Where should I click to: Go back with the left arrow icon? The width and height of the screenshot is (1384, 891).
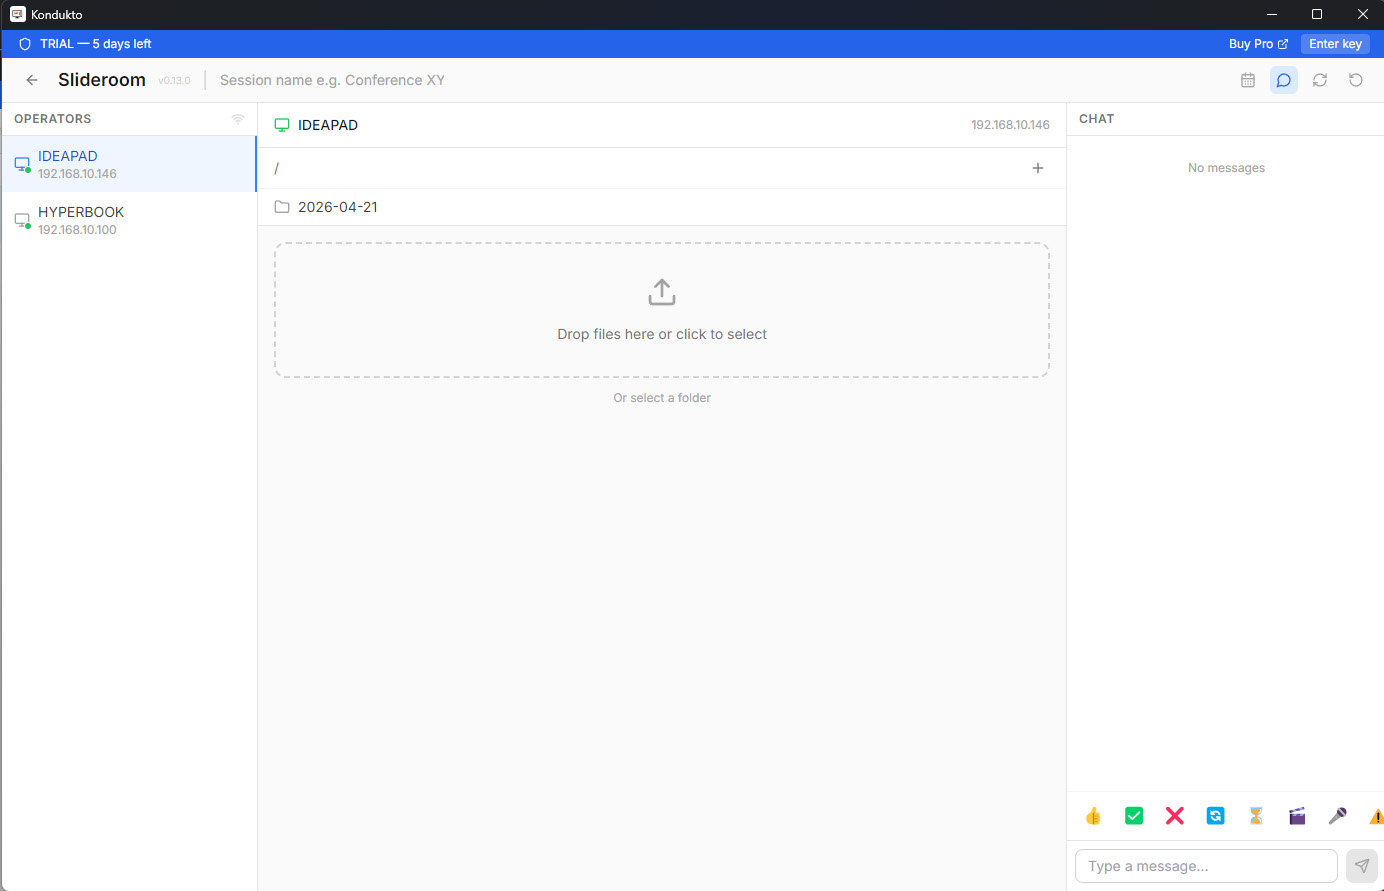(x=32, y=80)
